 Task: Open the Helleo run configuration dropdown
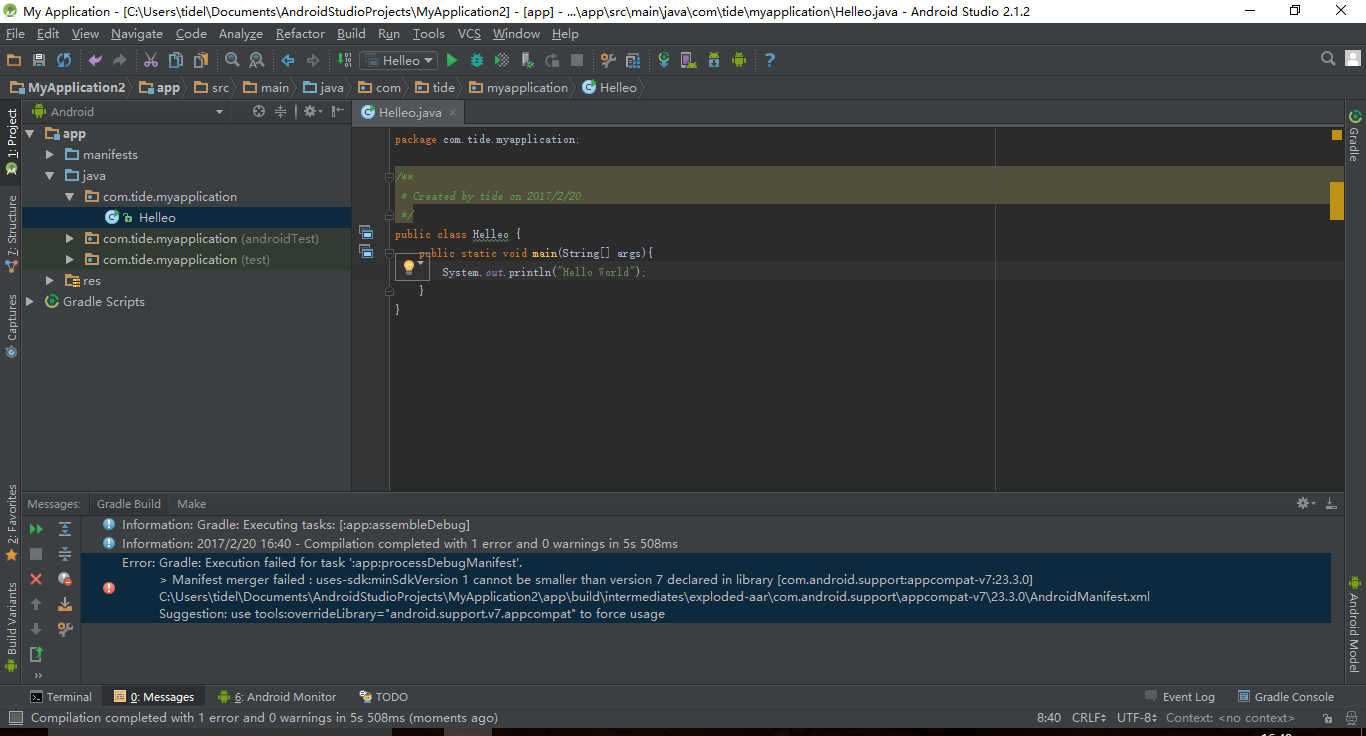(399, 60)
